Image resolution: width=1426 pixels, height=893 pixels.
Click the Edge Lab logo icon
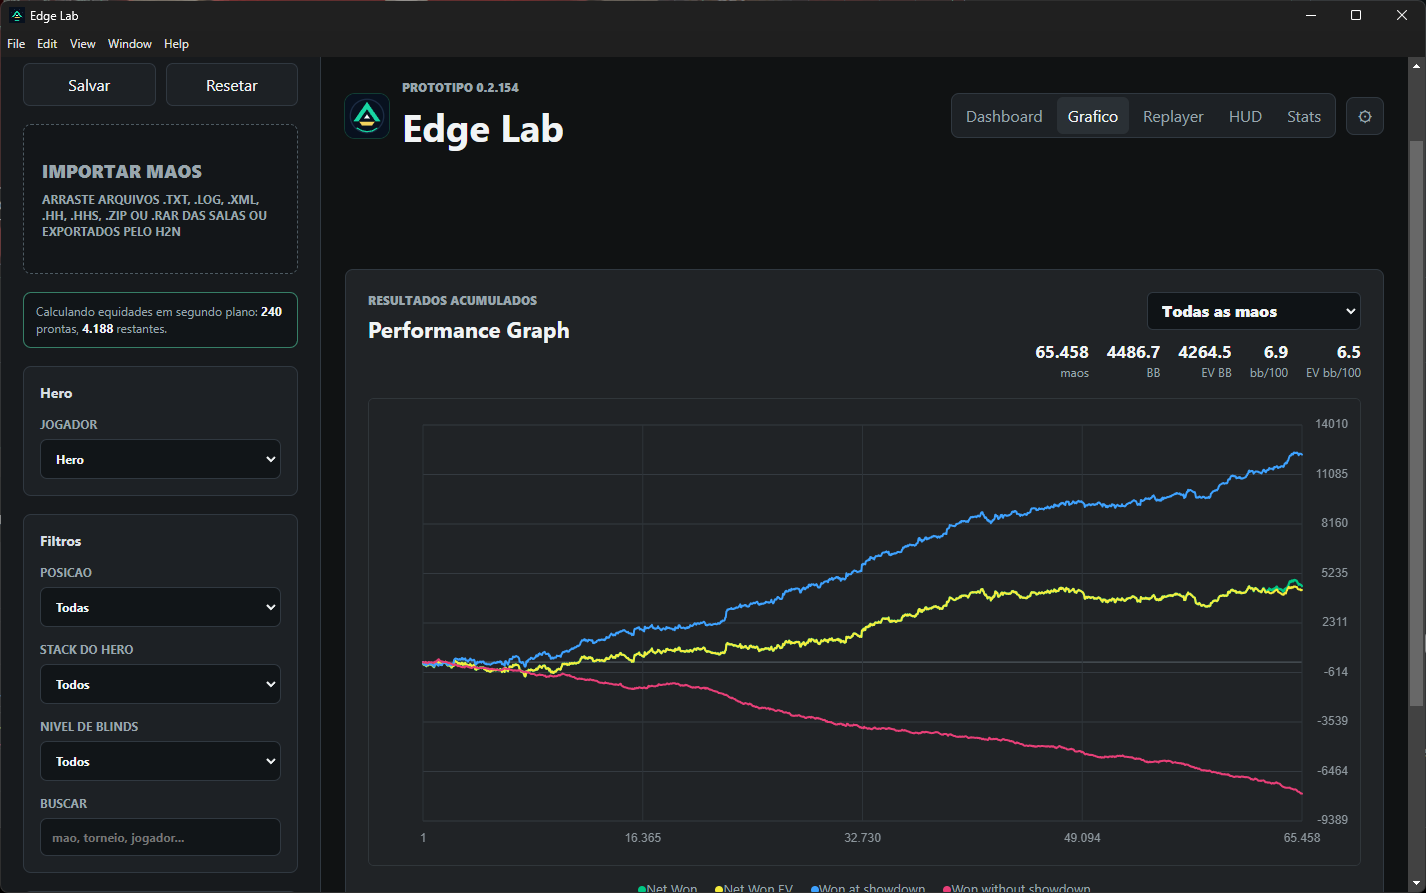pyautogui.click(x=367, y=116)
